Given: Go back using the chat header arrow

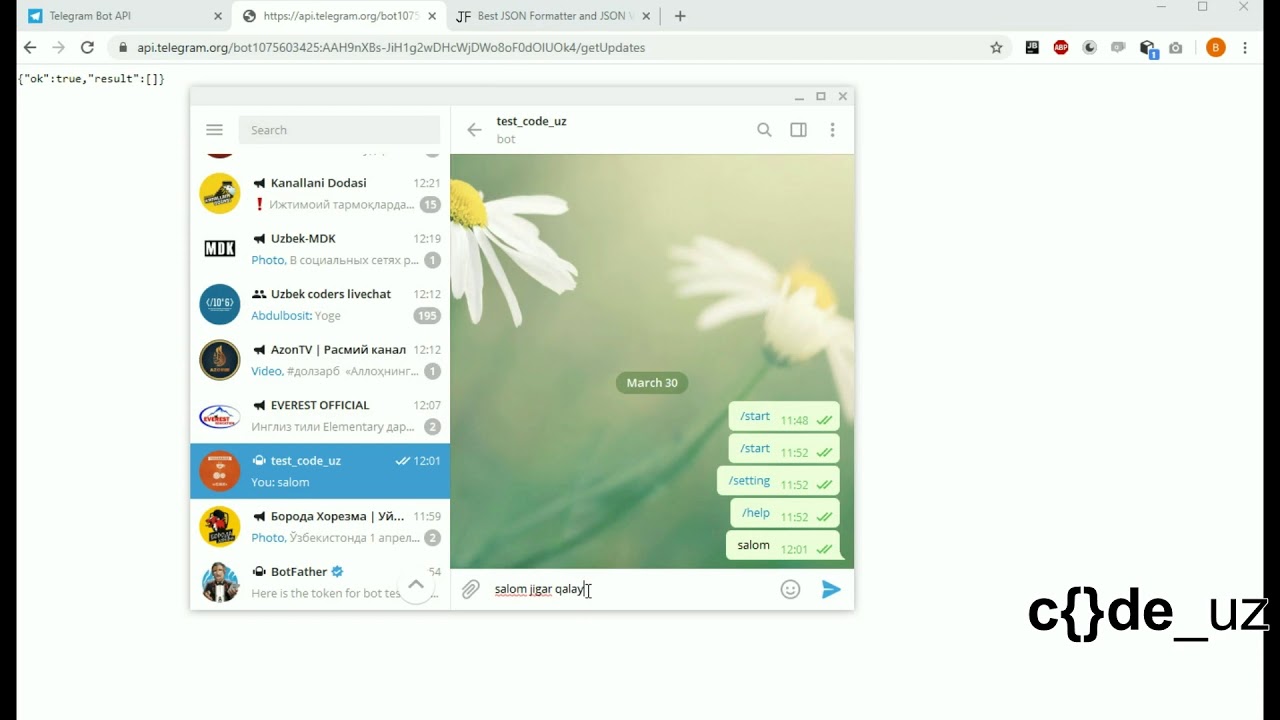Looking at the screenshot, I should click(474, 130).
